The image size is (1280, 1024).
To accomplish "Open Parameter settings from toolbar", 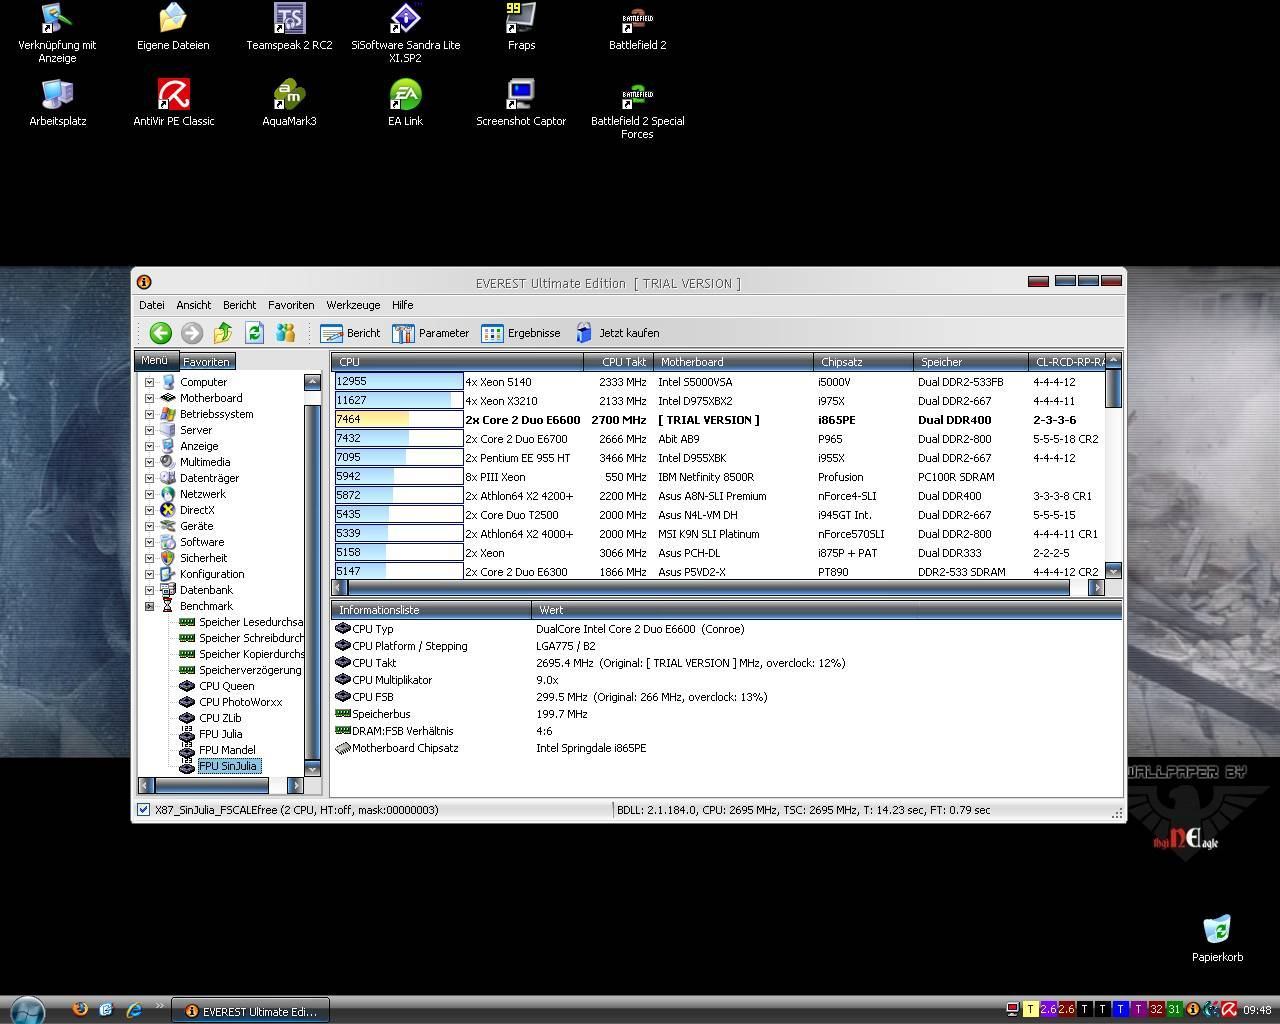I will pos(430,333).
